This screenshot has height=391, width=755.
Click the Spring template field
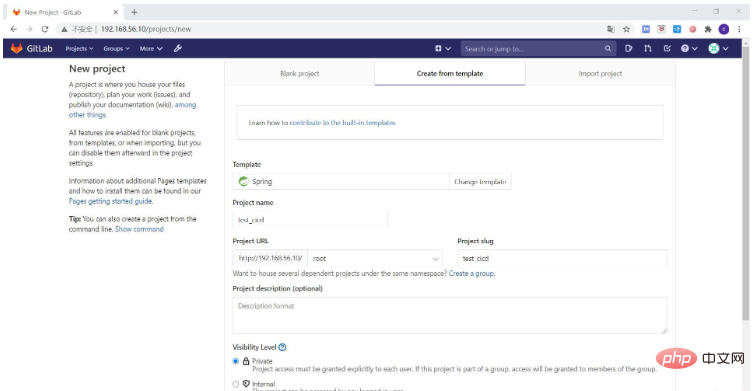(341, 182)
